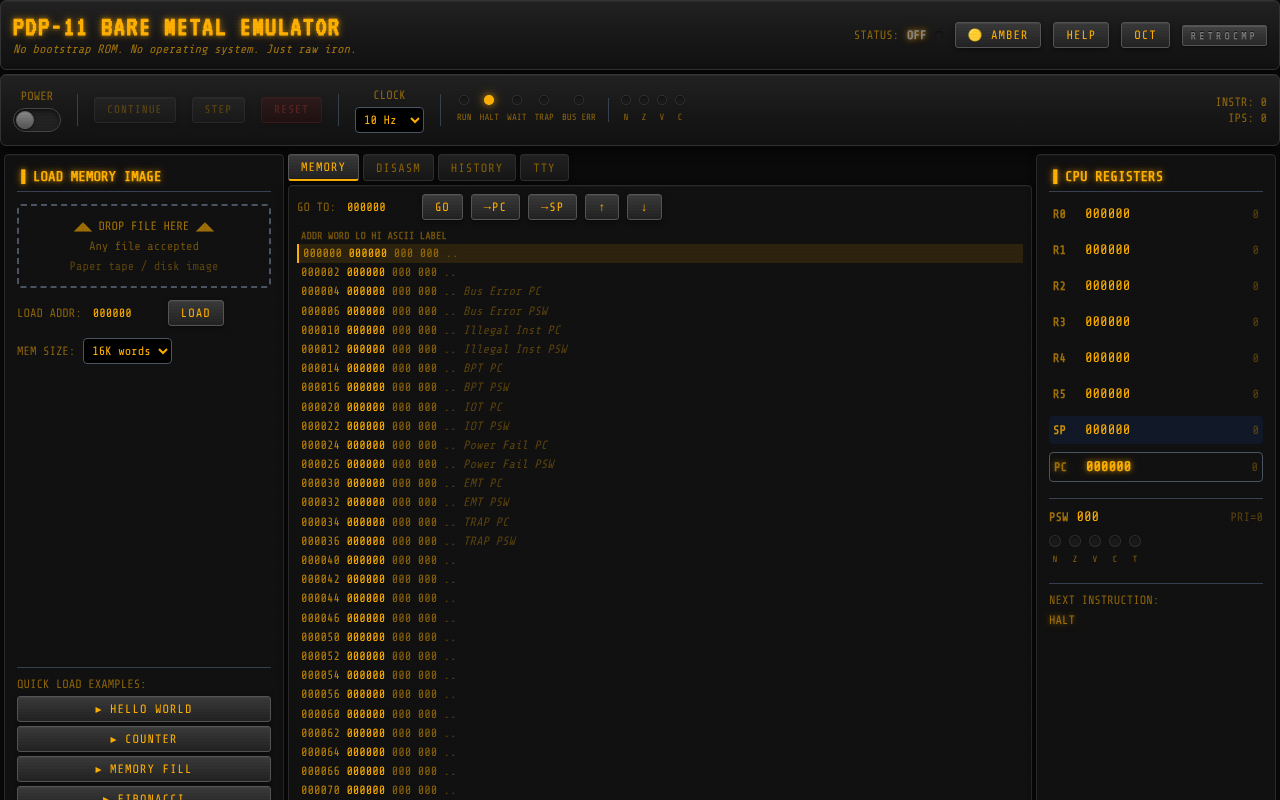The width and height of the screenshot is (1280, 800).
Task: Click the TRAP status LED
Action: [544, 100]
